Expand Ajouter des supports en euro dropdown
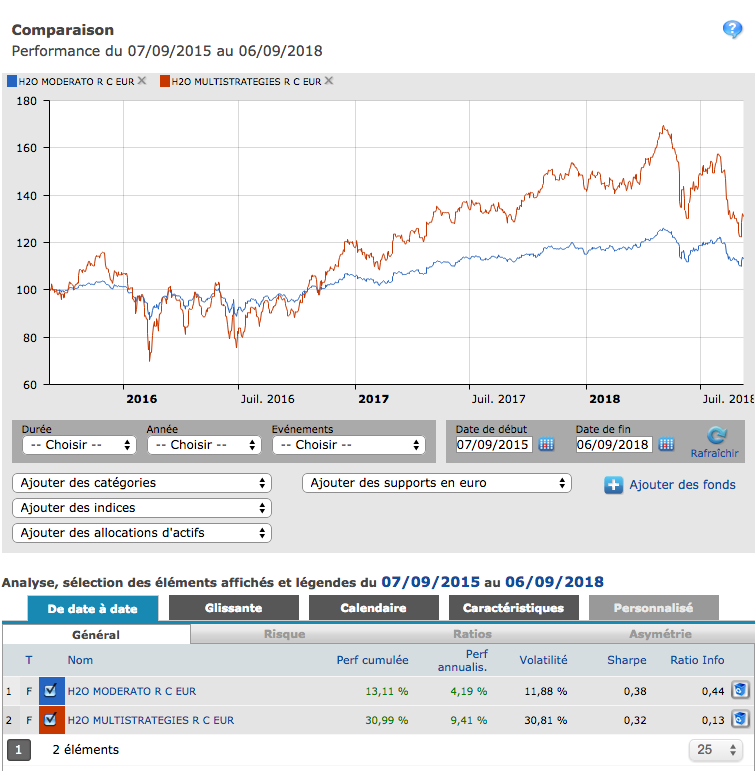This screenshot has width=756, height=771. [x=436, y=483]
